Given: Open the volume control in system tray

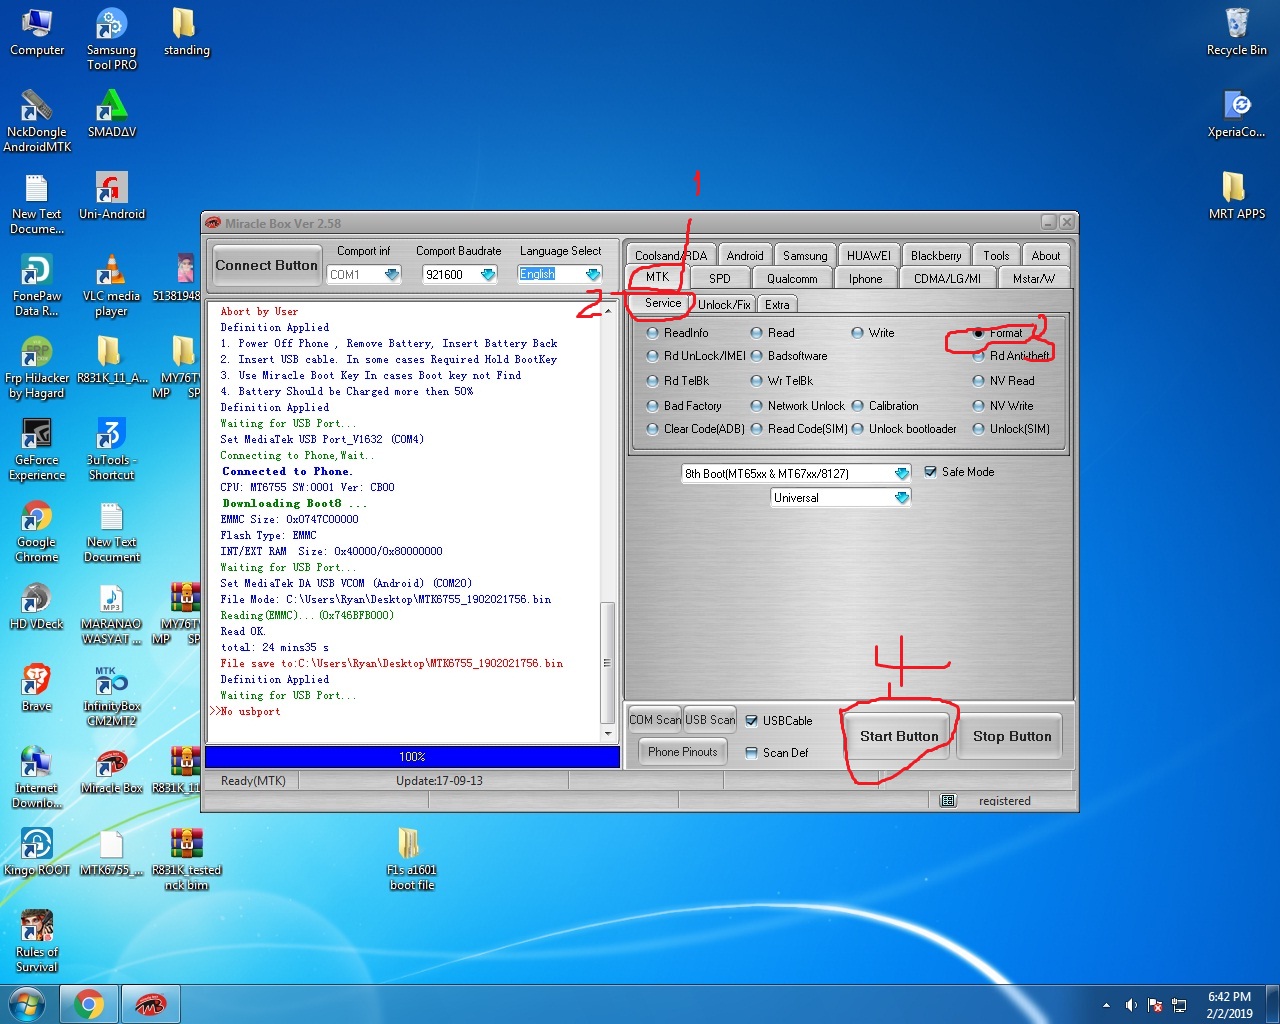Looking at the screenshot, I should coord(1131,1005).
